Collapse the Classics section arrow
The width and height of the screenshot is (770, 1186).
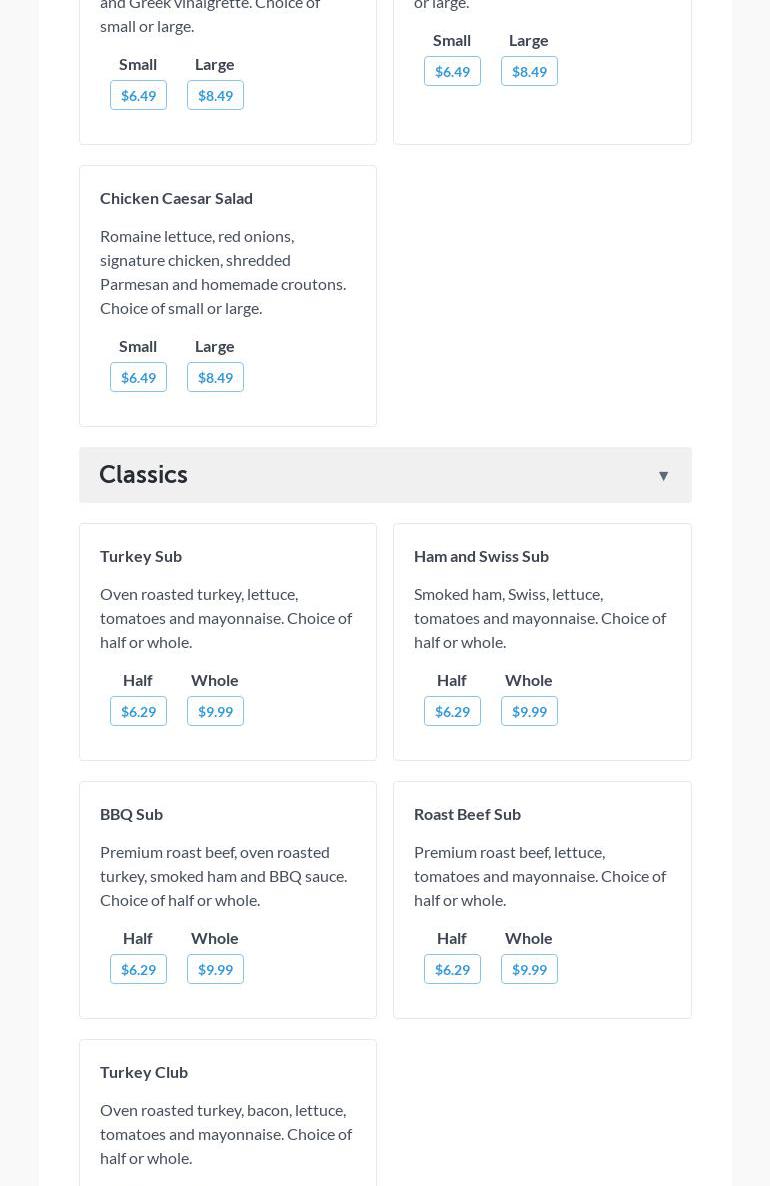coord(663,476)
